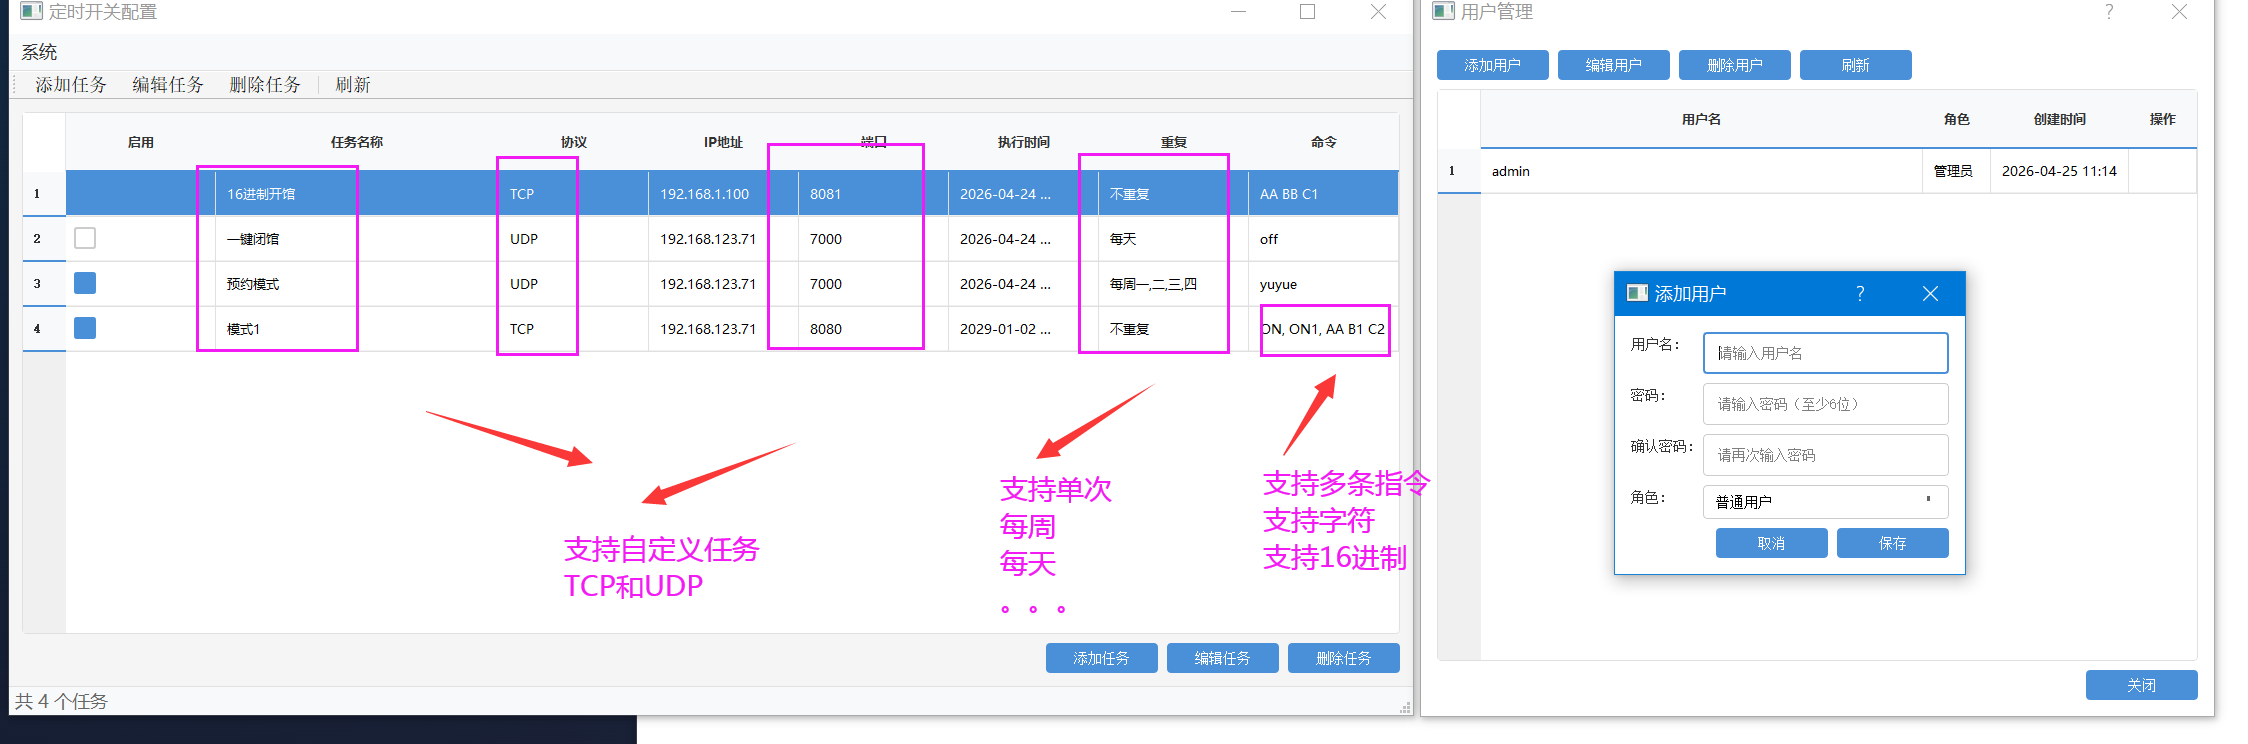The image size is (2248, 744).
Task: Select task name cell 预约模式
Action: 357,284
